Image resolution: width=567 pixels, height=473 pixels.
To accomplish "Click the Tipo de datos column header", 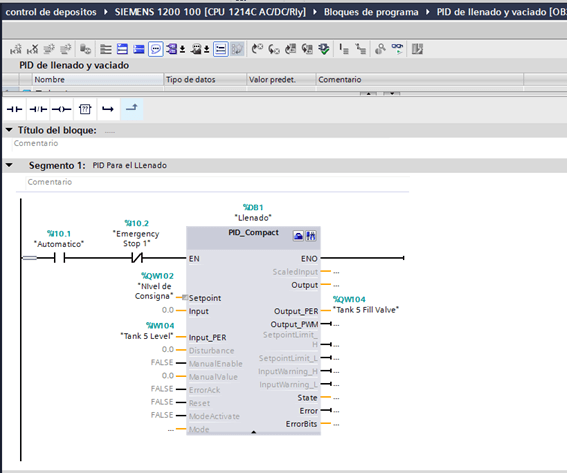I will (205, 79).
